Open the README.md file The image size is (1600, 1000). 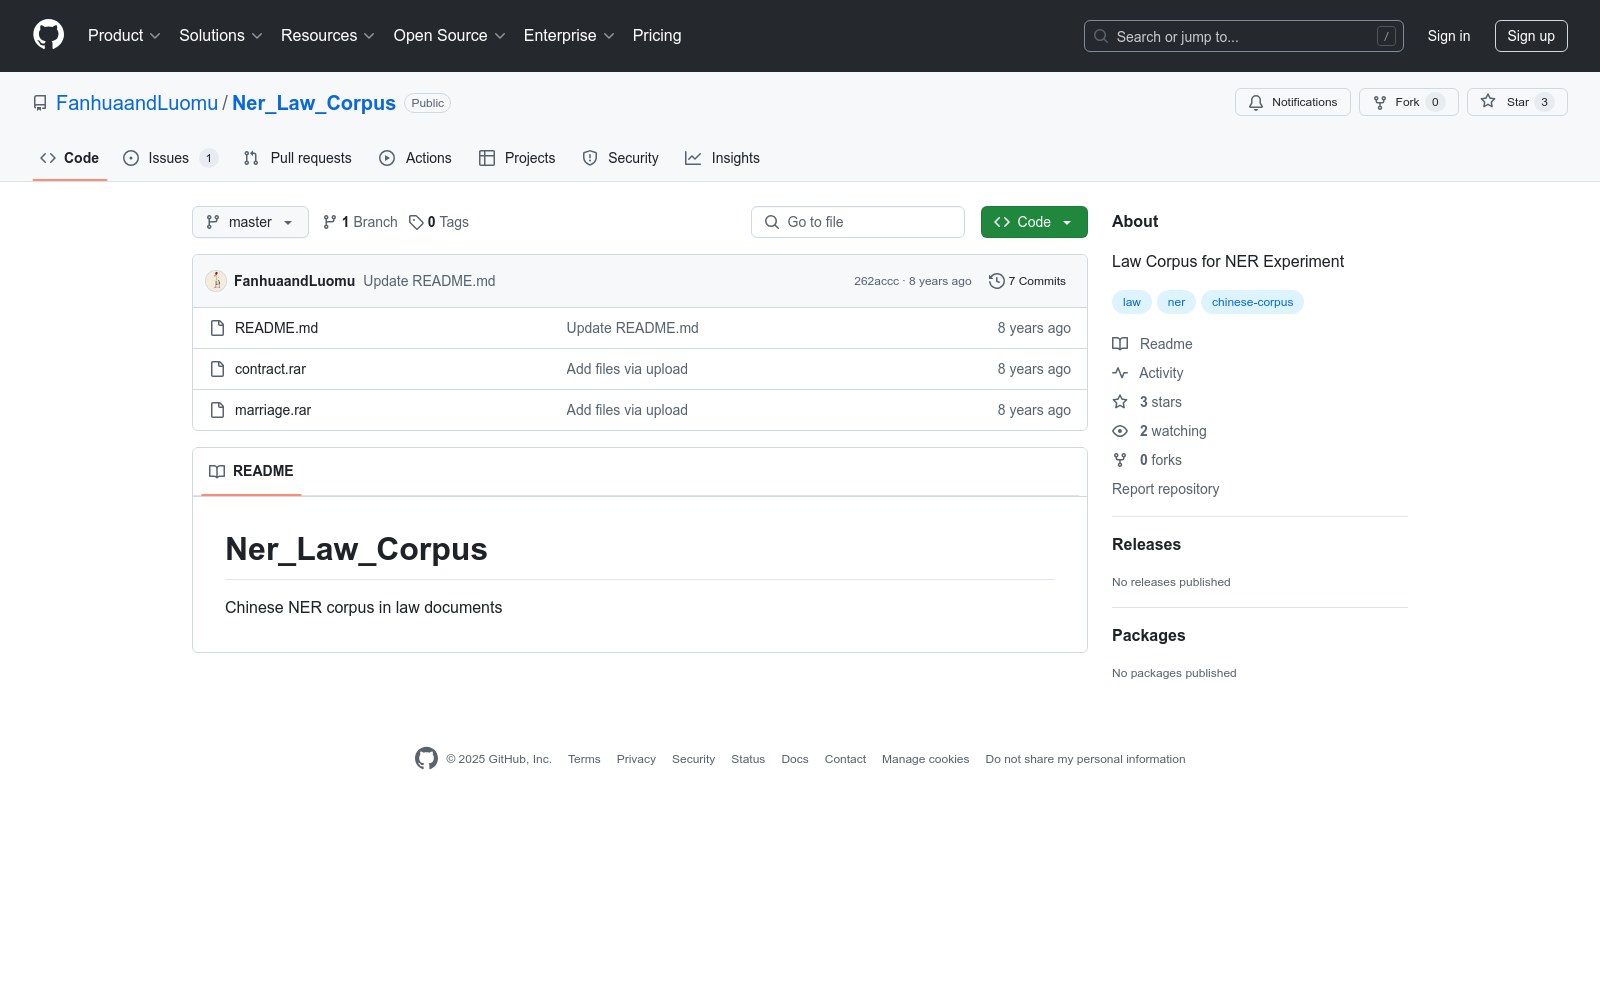276,328
